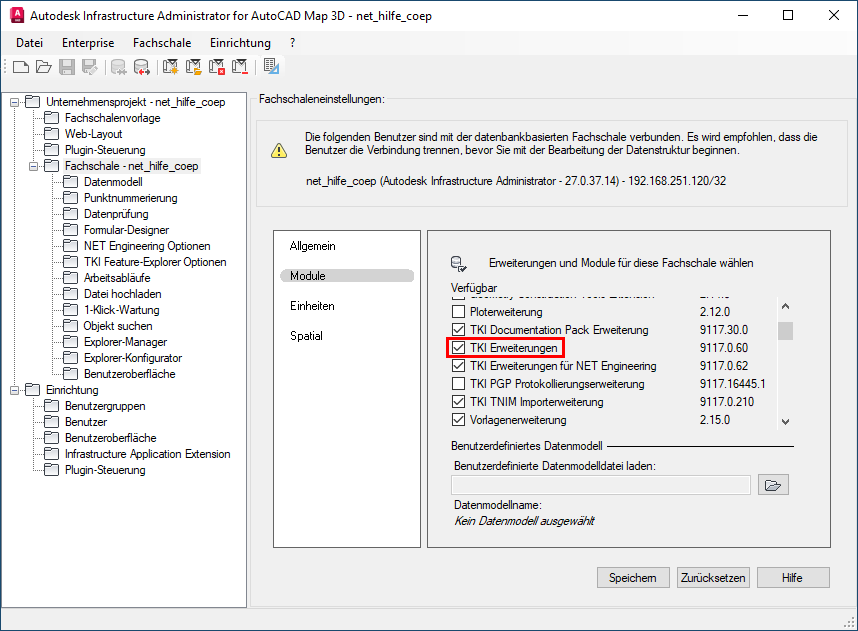Click folder icon of Datenmodell node
Screen dimensions: 858x631
71,182
